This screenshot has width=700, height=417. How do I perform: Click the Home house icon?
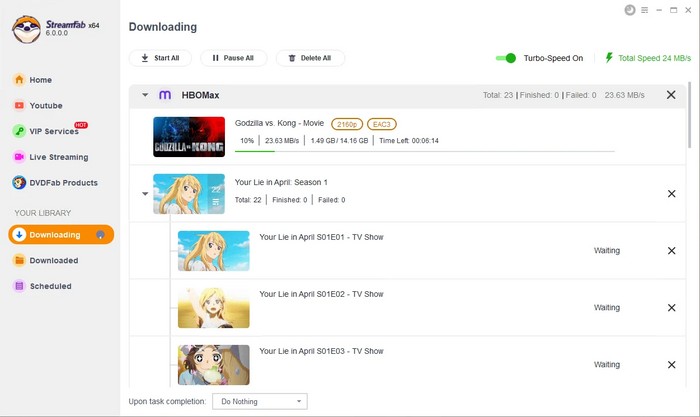(x=19, y=80)
